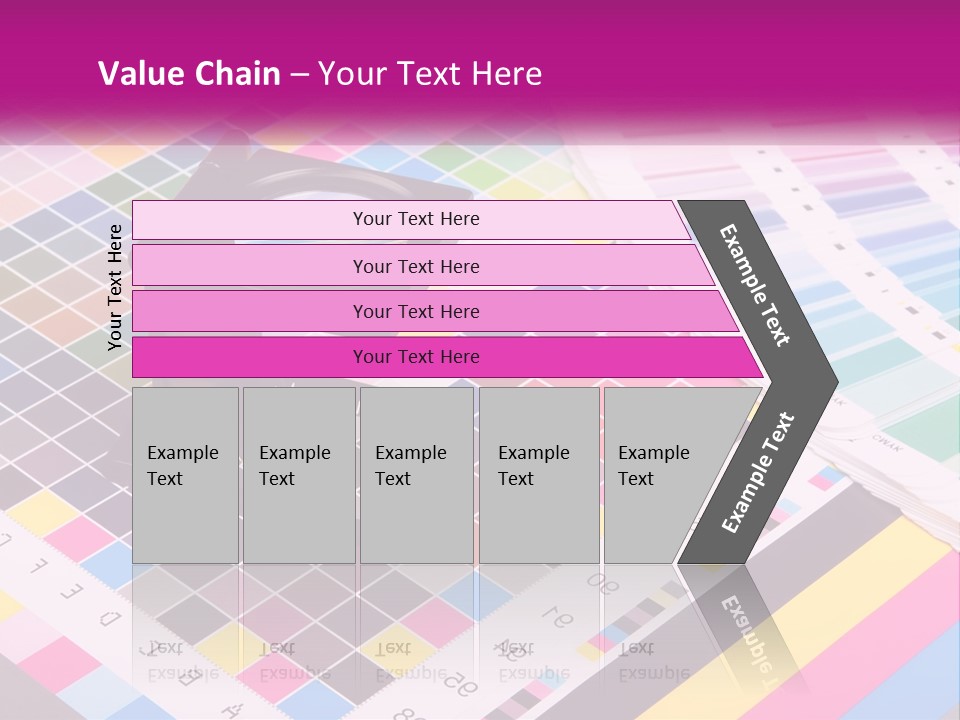Select the fourth gray 'Example Text' box

(x=539, y=475)
